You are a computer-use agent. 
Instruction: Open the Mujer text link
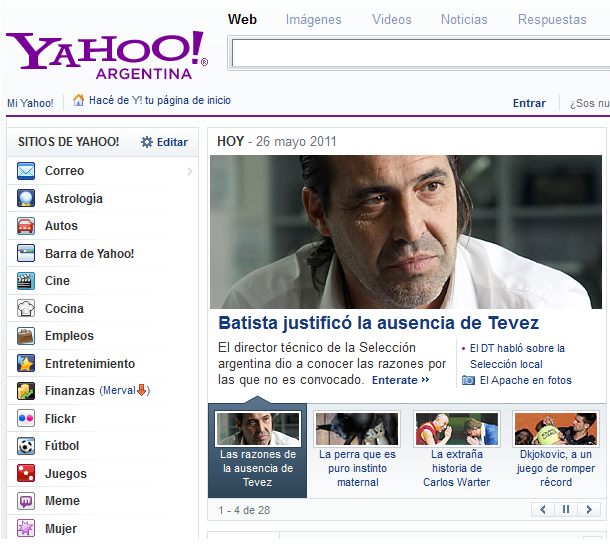tap(61, 529)
